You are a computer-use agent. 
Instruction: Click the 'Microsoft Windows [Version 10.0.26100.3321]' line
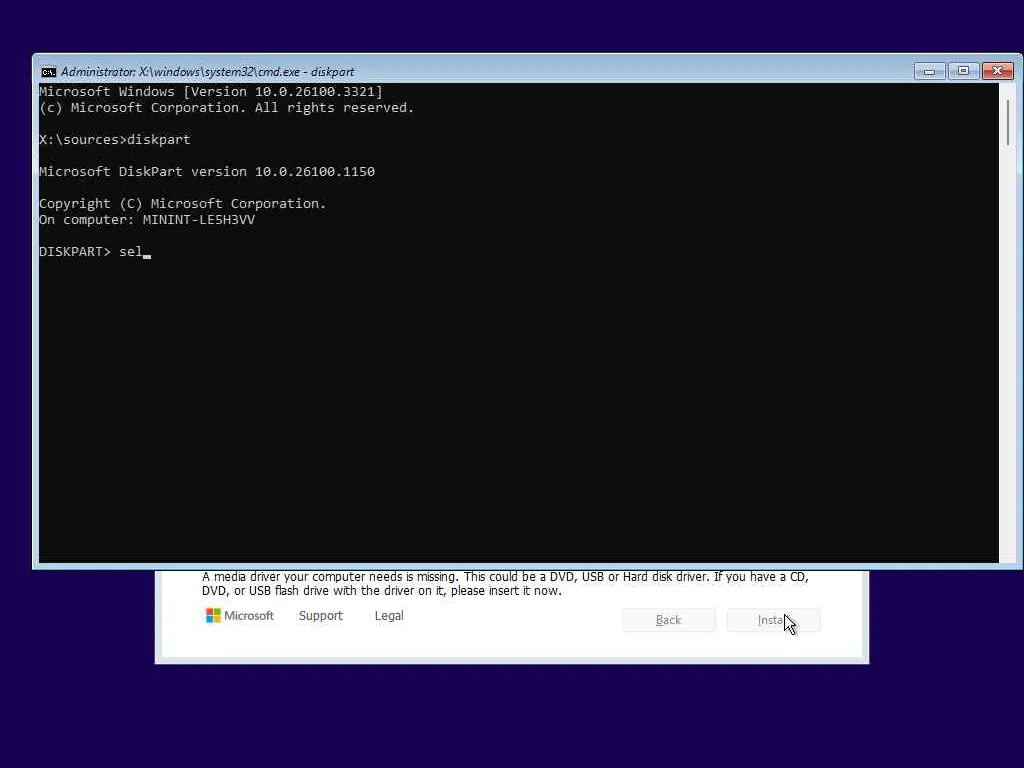coord(211,91)
